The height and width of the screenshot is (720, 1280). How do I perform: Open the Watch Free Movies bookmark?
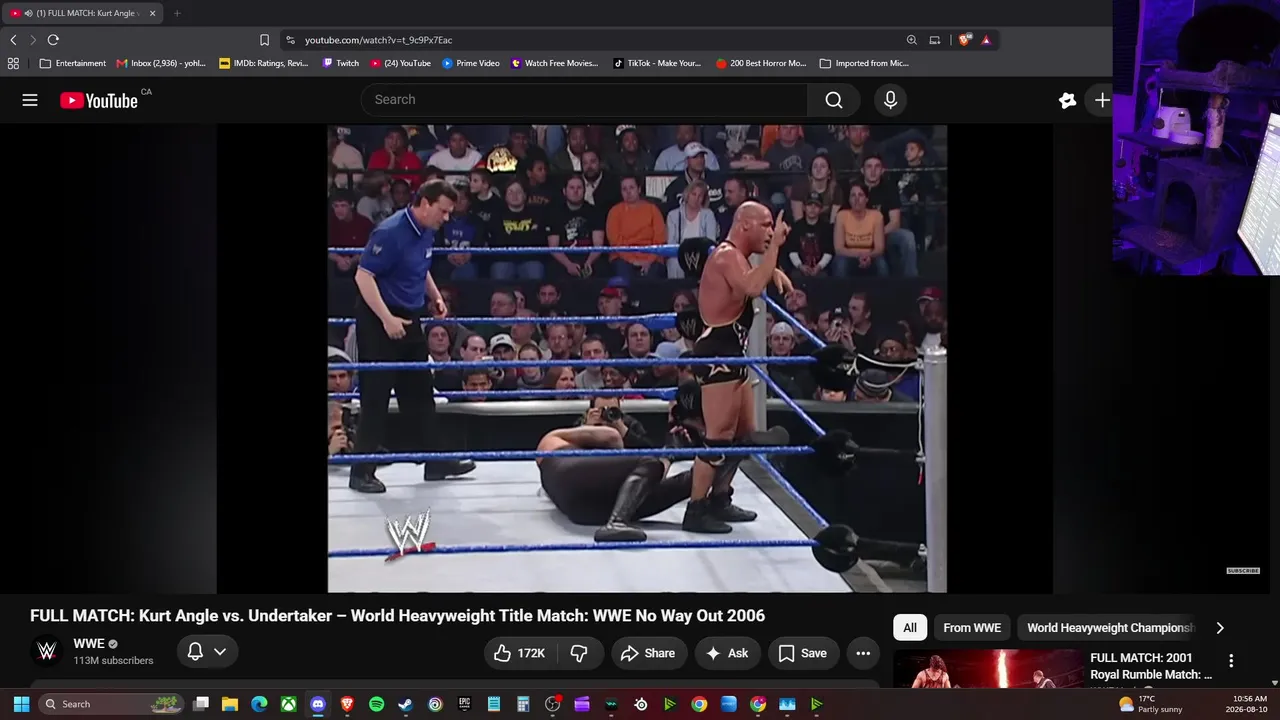tap(555, 63)
